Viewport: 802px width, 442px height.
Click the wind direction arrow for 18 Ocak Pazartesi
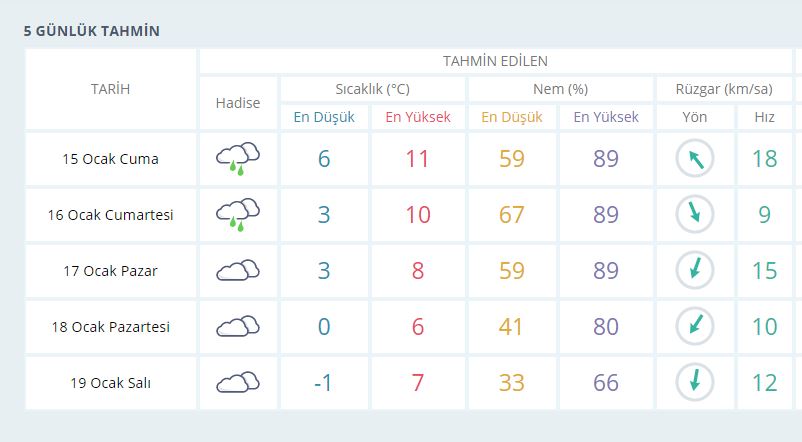pyautogui.click(x=694, y=326)
